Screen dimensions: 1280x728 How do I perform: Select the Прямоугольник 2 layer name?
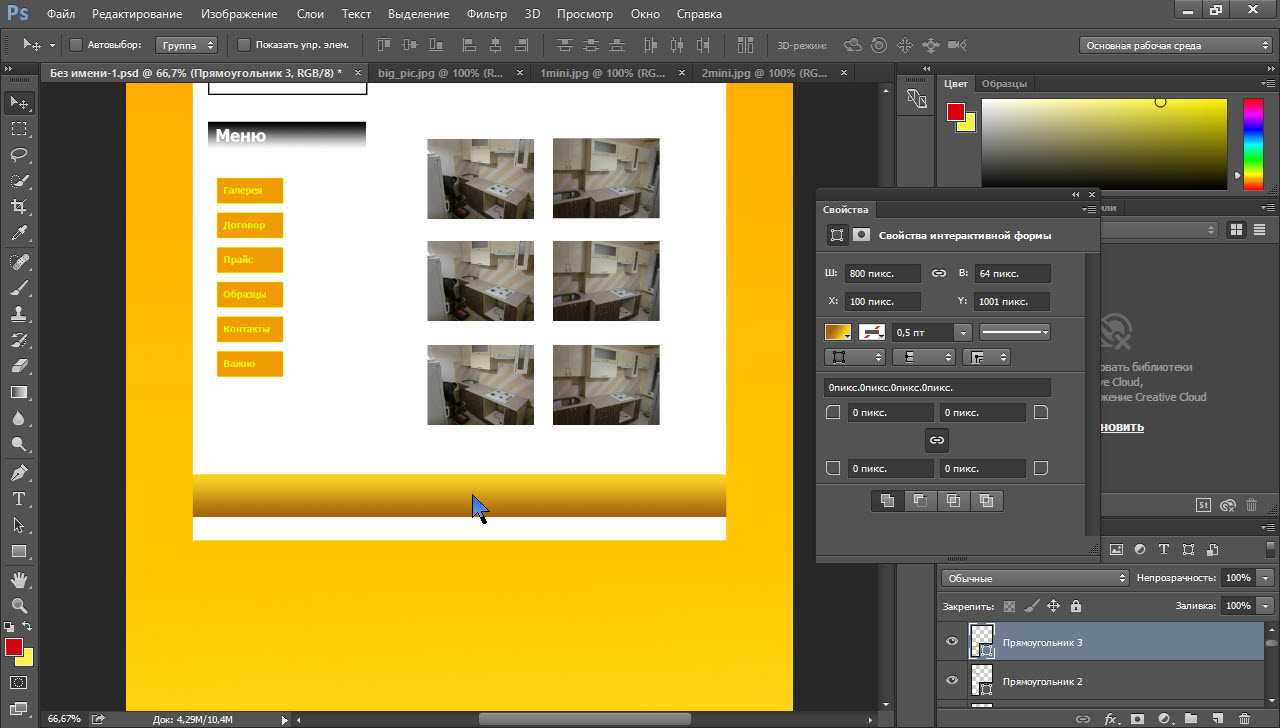pos(1043,681)
